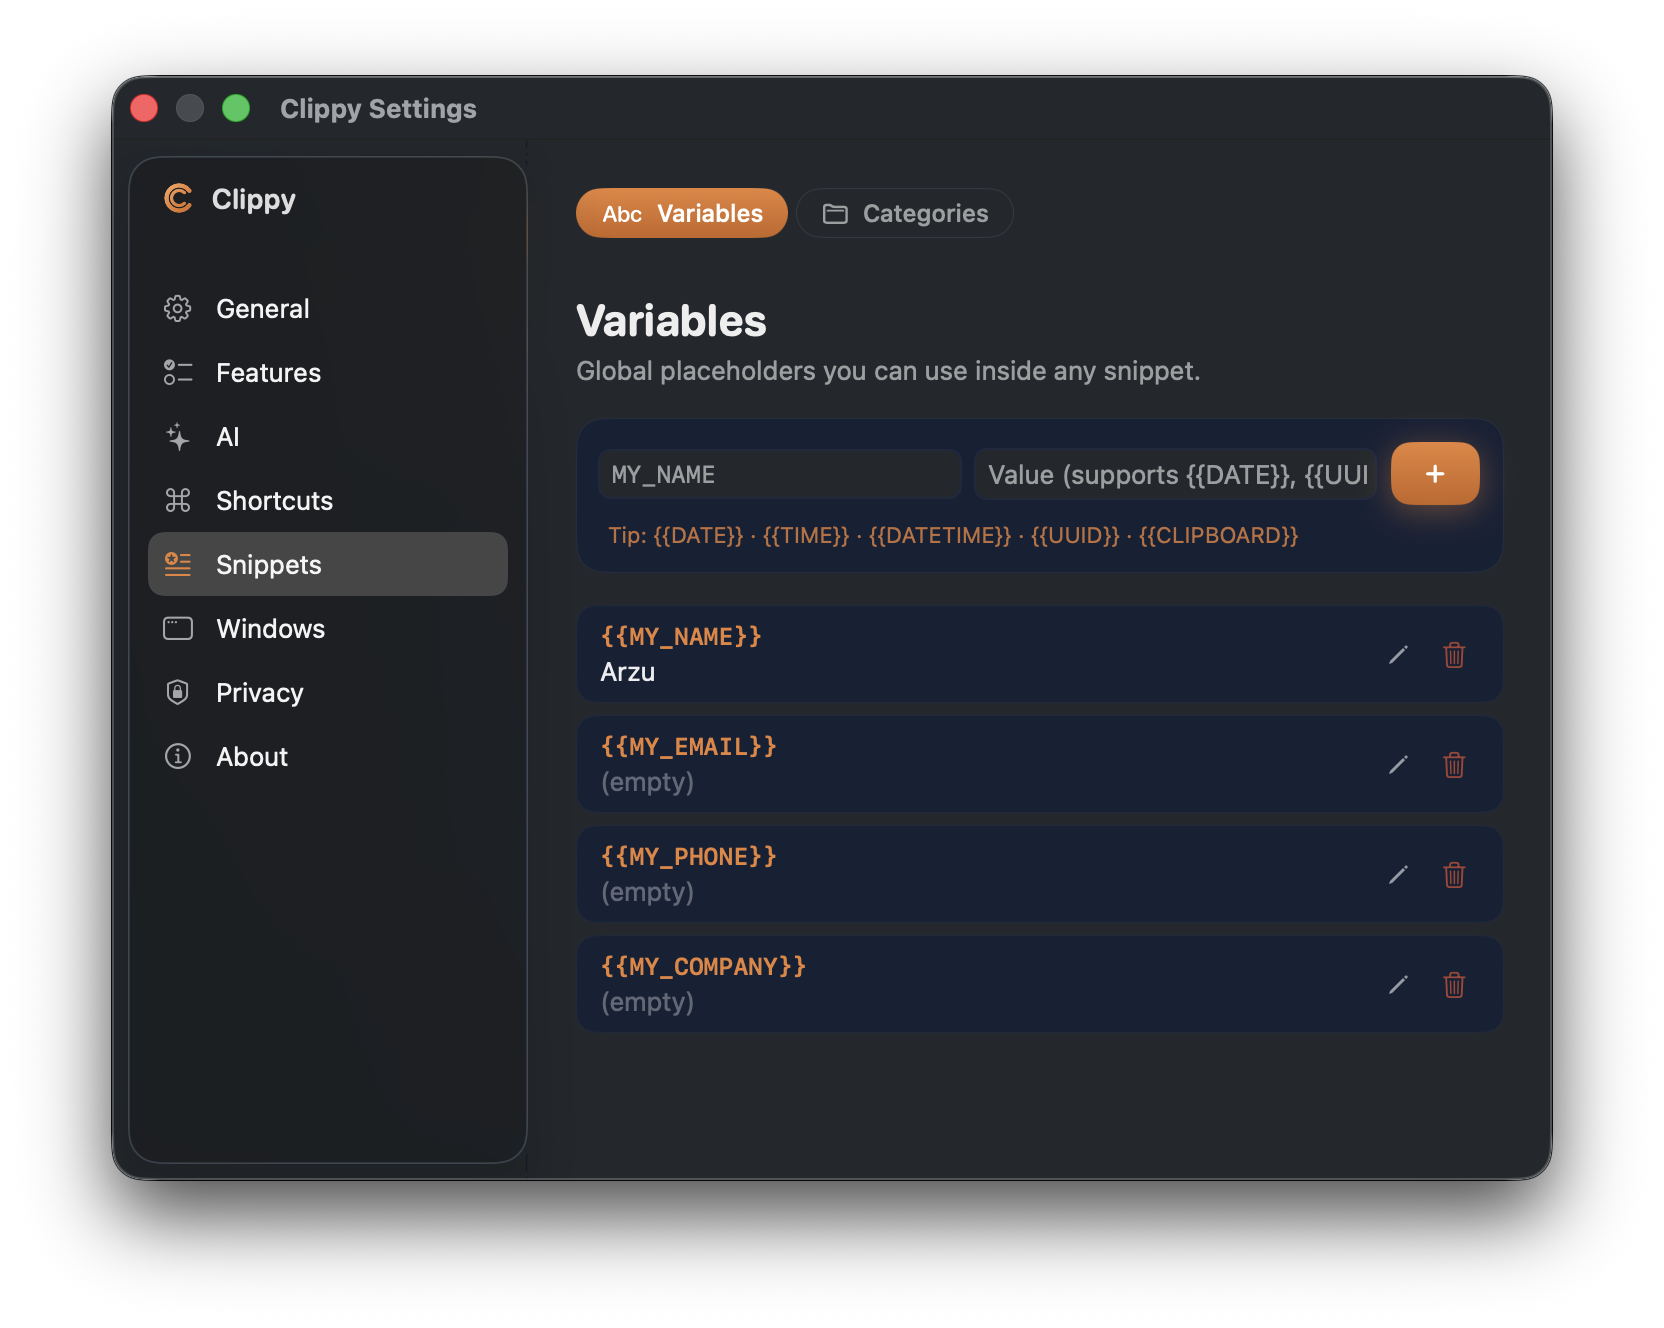Click the Privacy shield icon
The width and height of the screenshot is (1664, 1328).
pos(178,692)
